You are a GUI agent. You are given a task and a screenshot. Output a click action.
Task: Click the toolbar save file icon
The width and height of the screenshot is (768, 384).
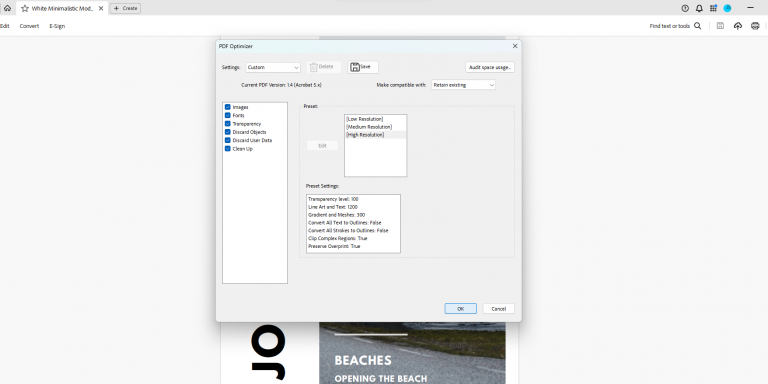tap(720, 26)
